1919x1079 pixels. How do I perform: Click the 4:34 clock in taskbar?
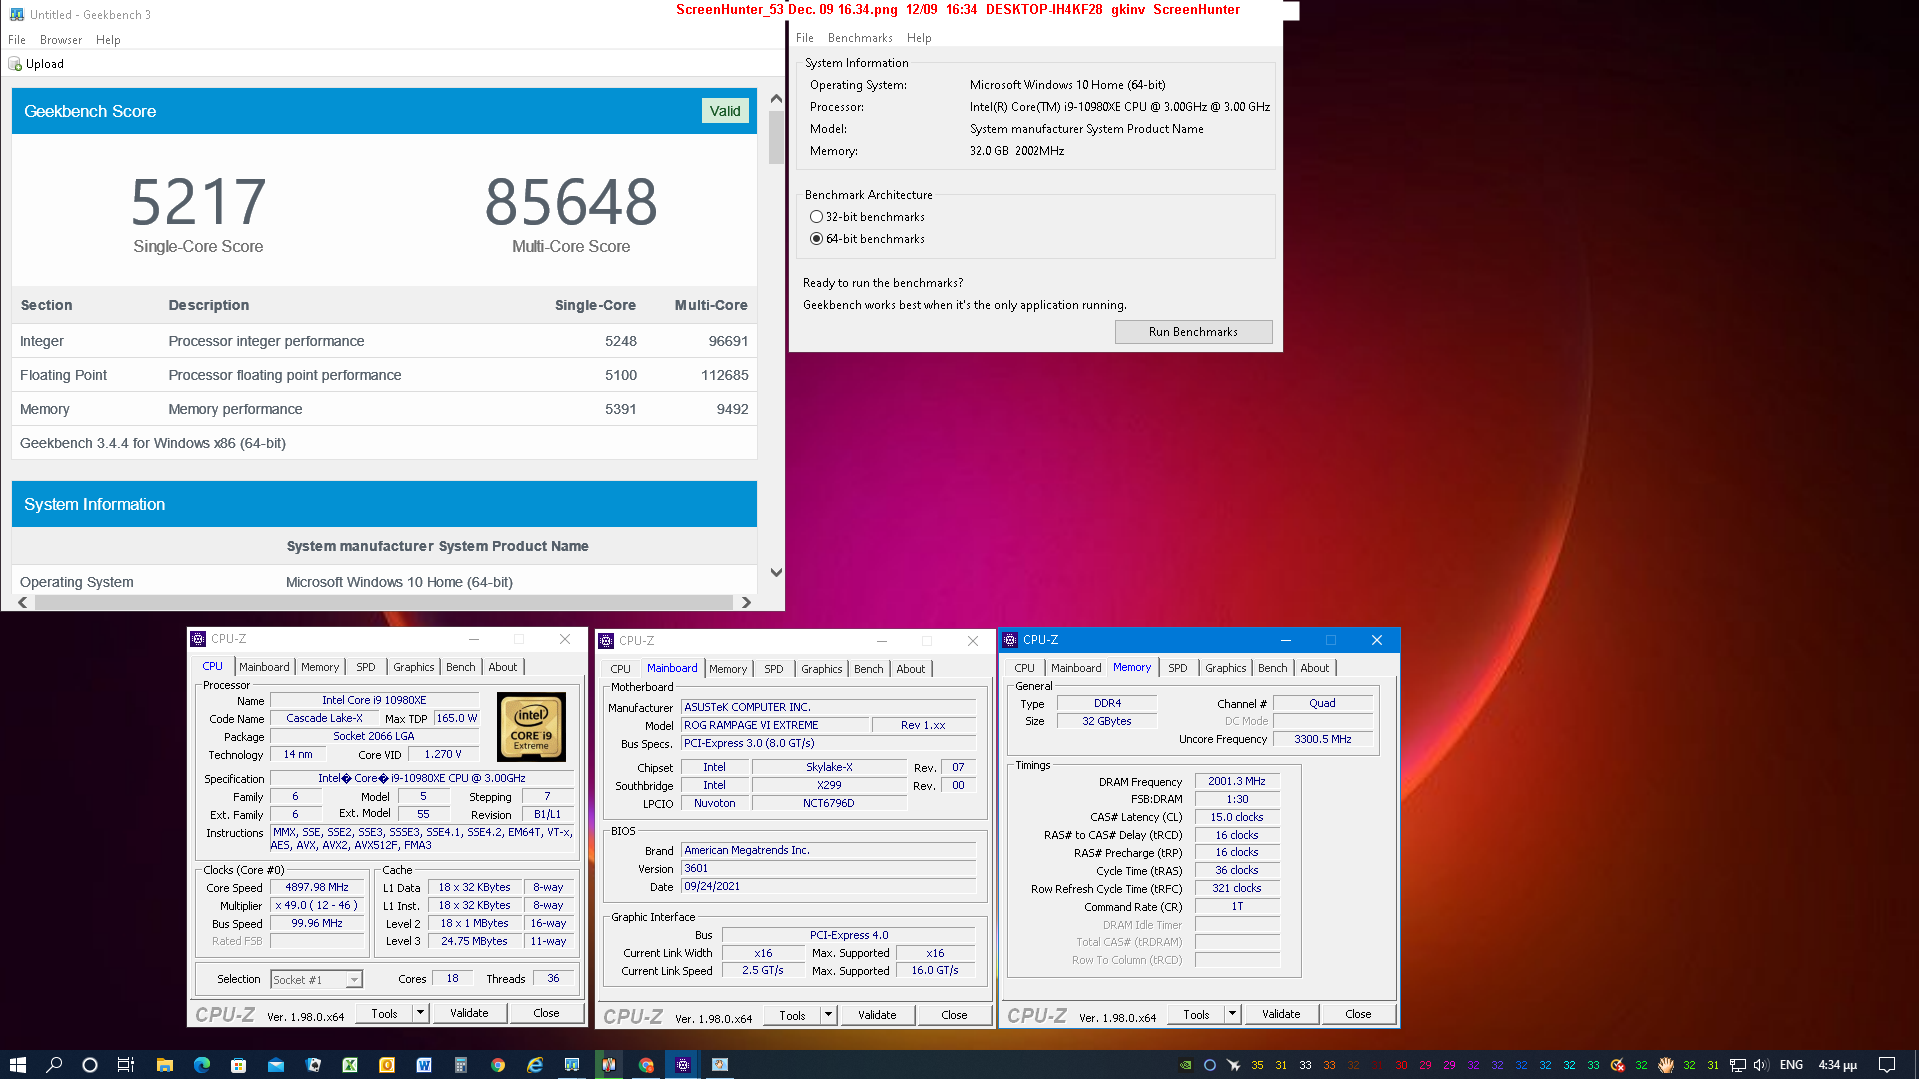(x=1837, y=1065)
